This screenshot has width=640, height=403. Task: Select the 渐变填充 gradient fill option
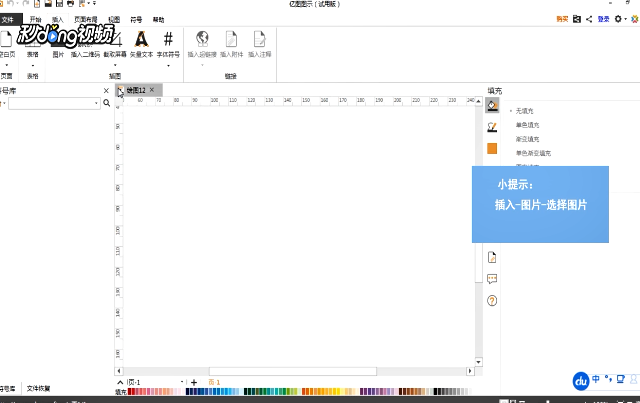click(x=527, y=139)
